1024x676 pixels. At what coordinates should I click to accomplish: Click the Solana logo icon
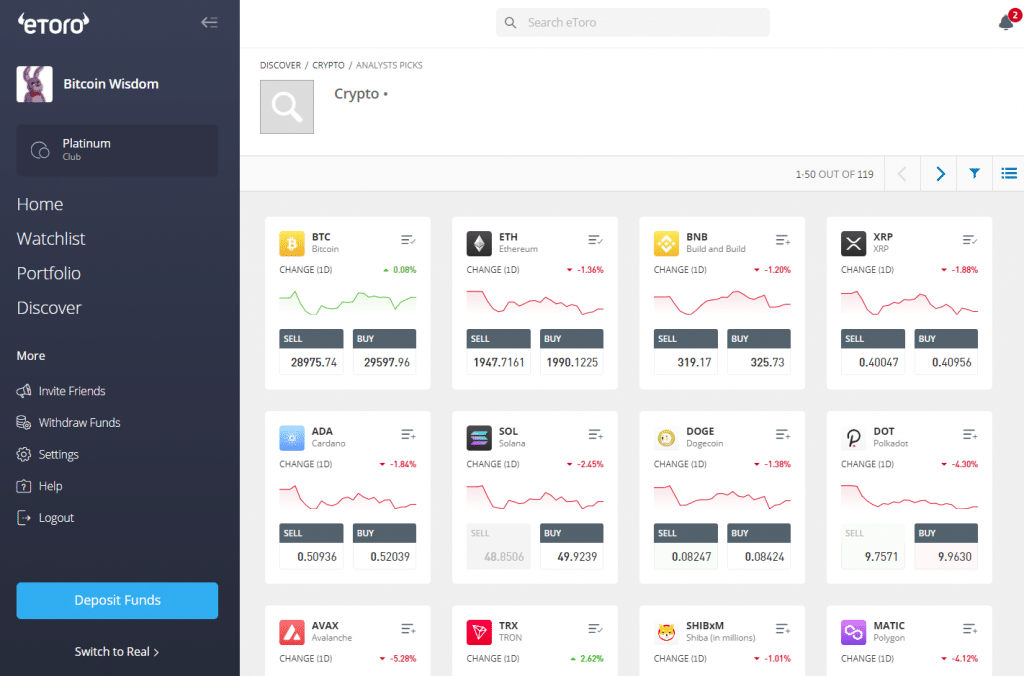(x=479, y=438)
